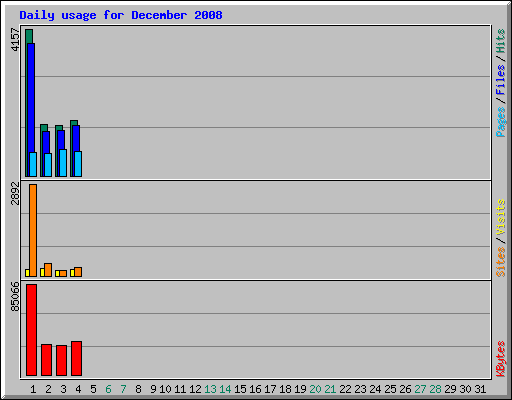
Task: Select the red KBytes bar for day 1
Action: click(31, 330)
